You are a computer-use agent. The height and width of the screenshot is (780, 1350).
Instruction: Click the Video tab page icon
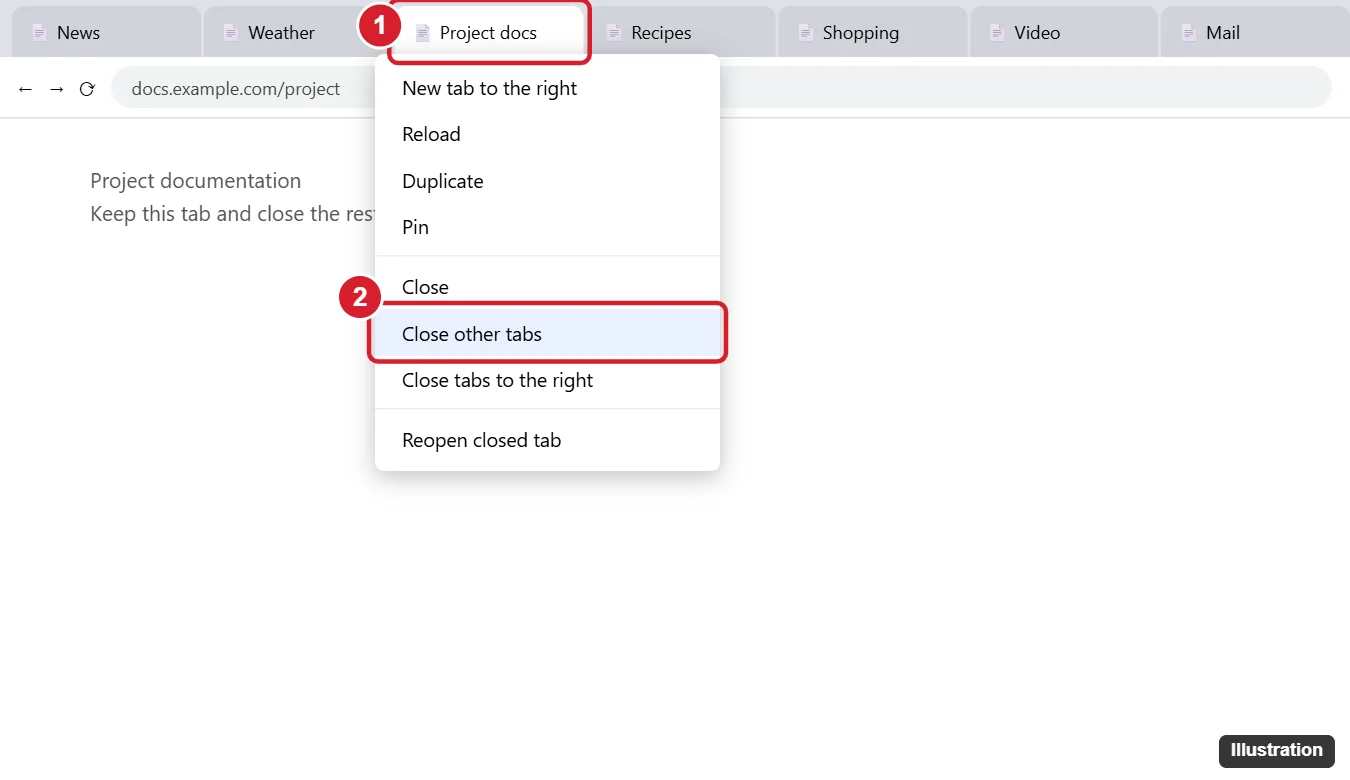tap(997, 33)
